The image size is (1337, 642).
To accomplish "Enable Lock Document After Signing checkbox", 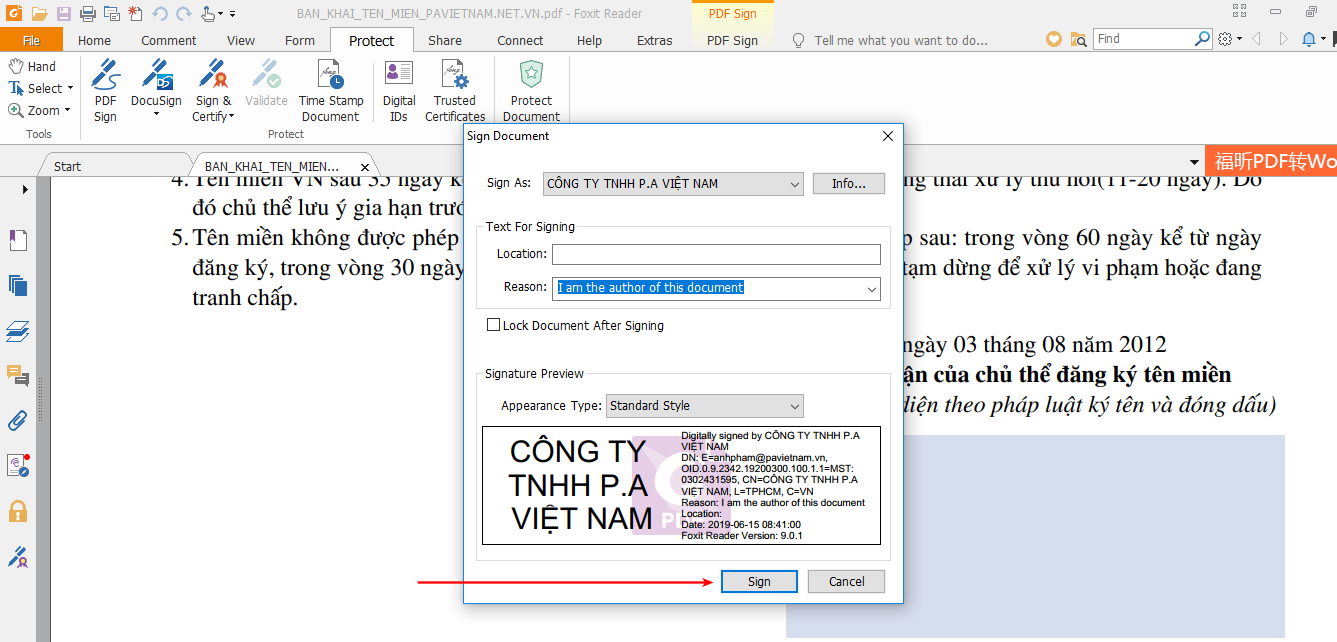I will tap(493, 325).
